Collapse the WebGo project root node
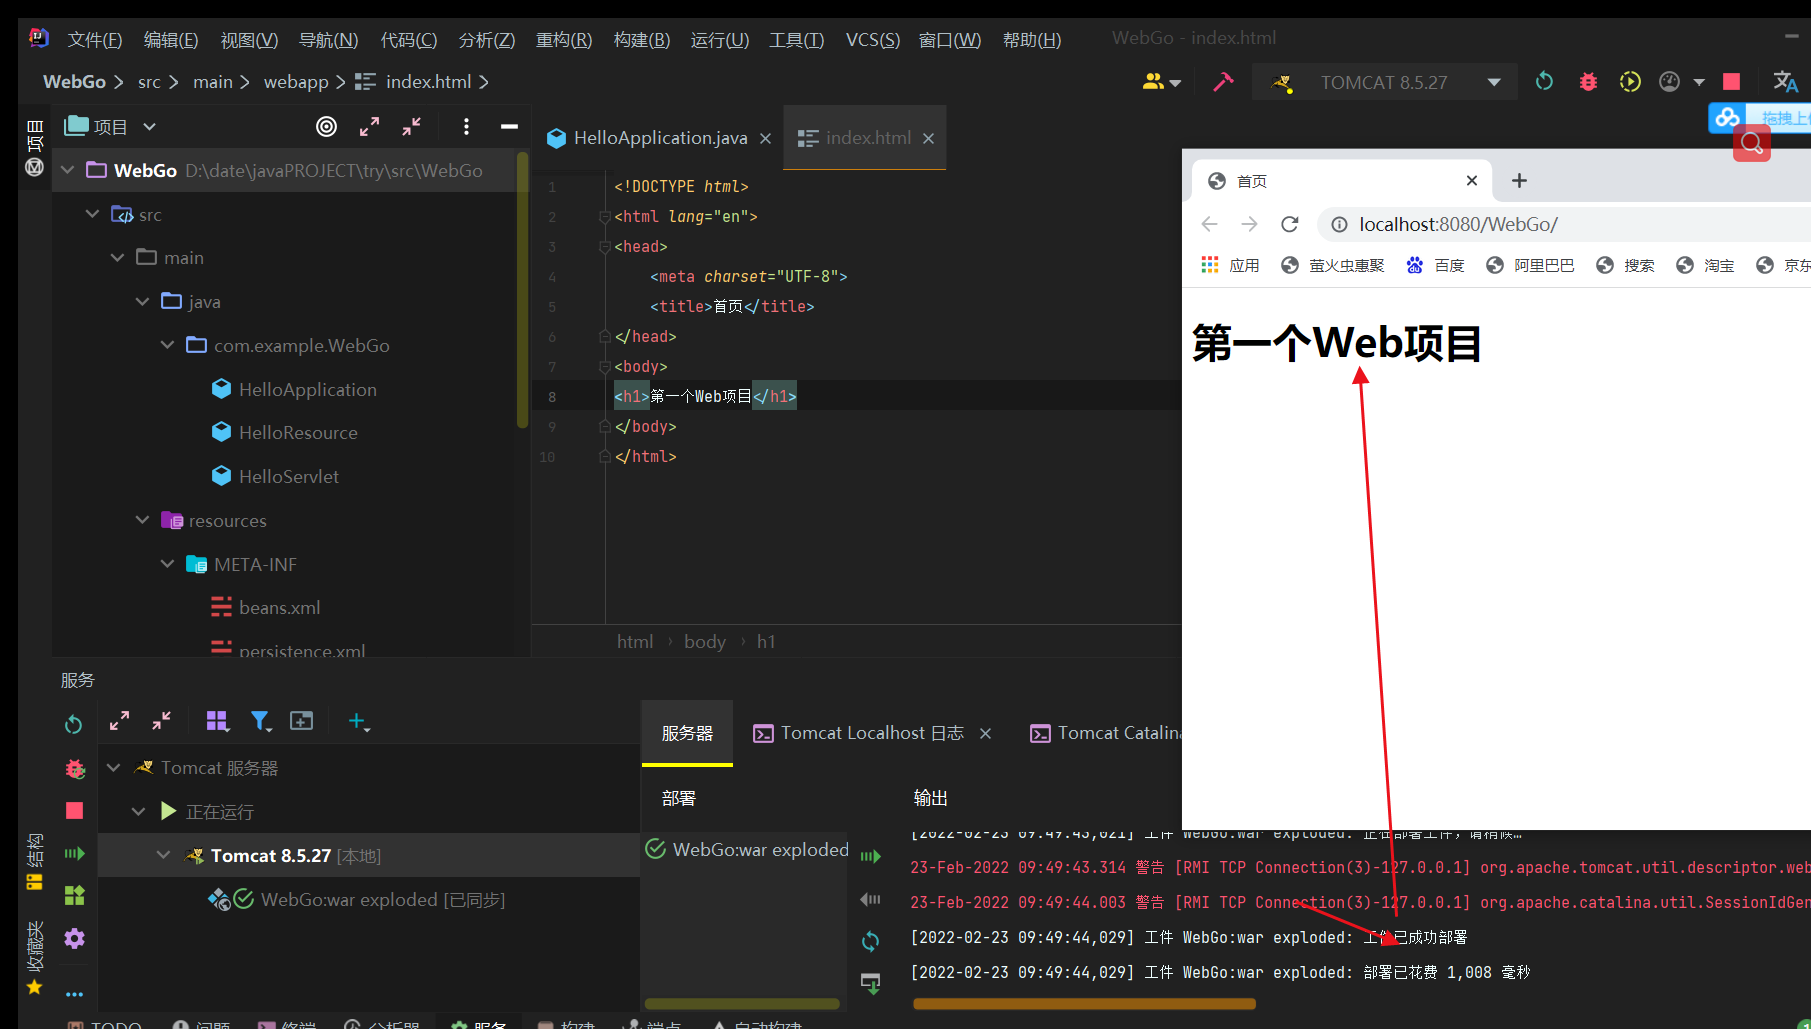 click(x=68, y=170)
